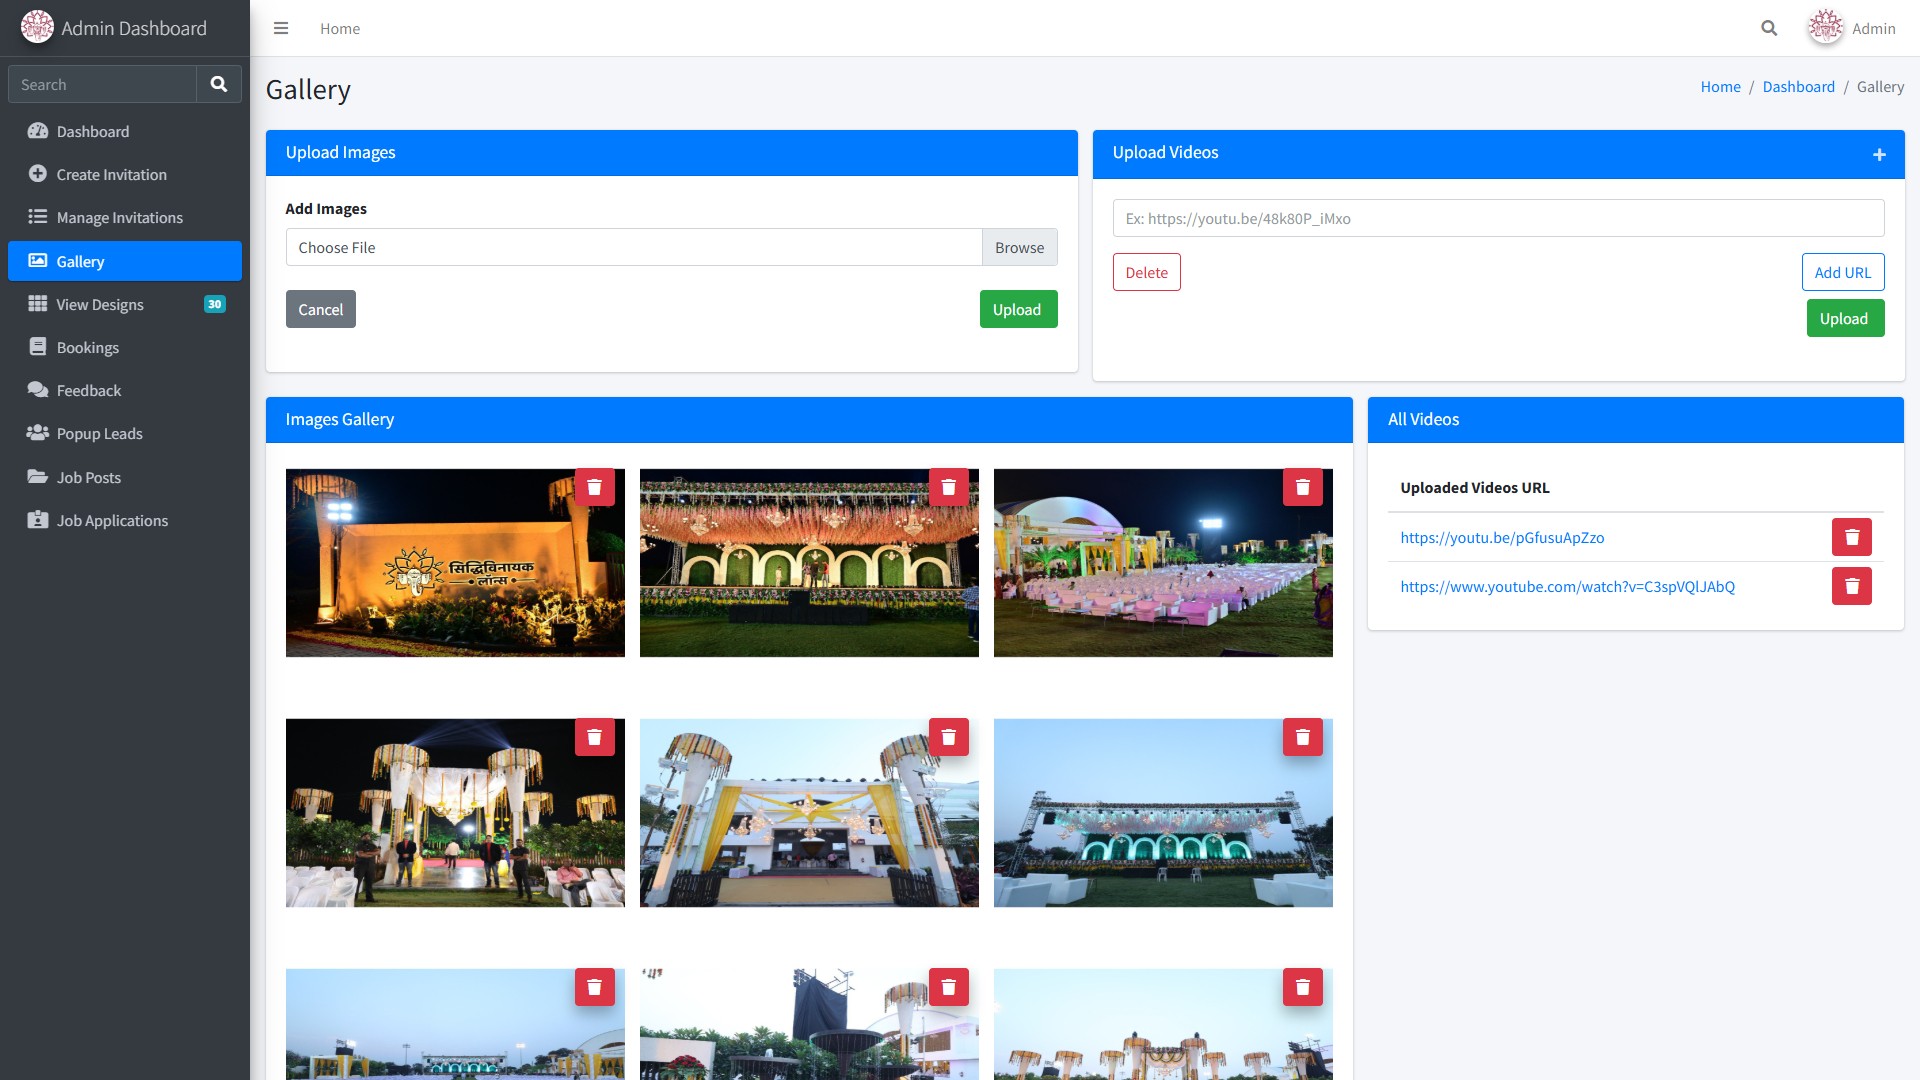The image size is (1920, 1080).
Task: Click the Add URL button
Action: 1842,272
